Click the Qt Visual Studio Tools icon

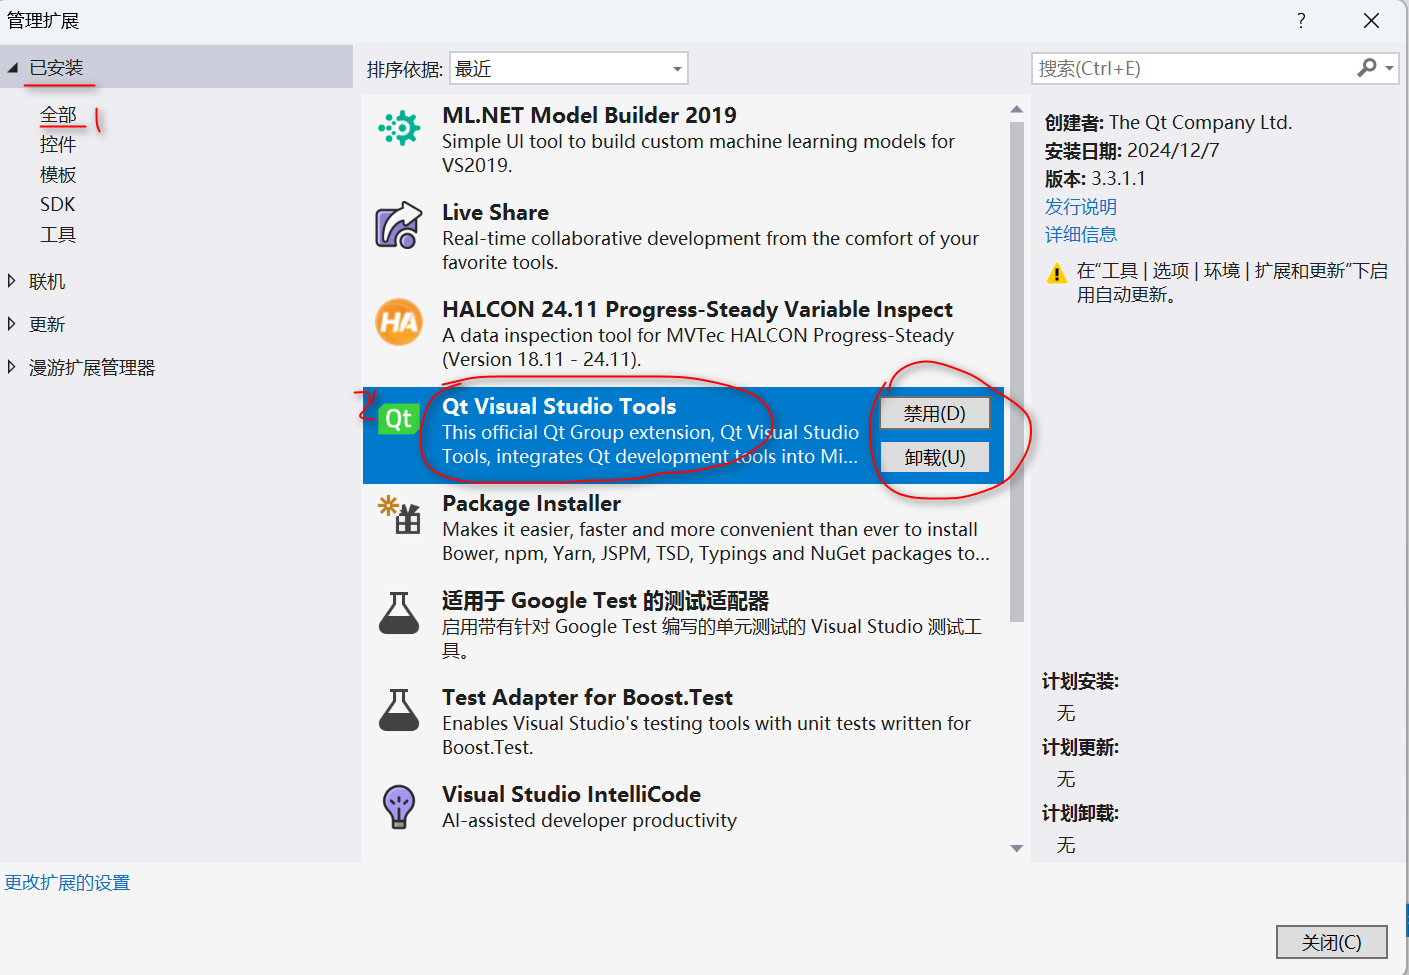(x=399, y=420)
